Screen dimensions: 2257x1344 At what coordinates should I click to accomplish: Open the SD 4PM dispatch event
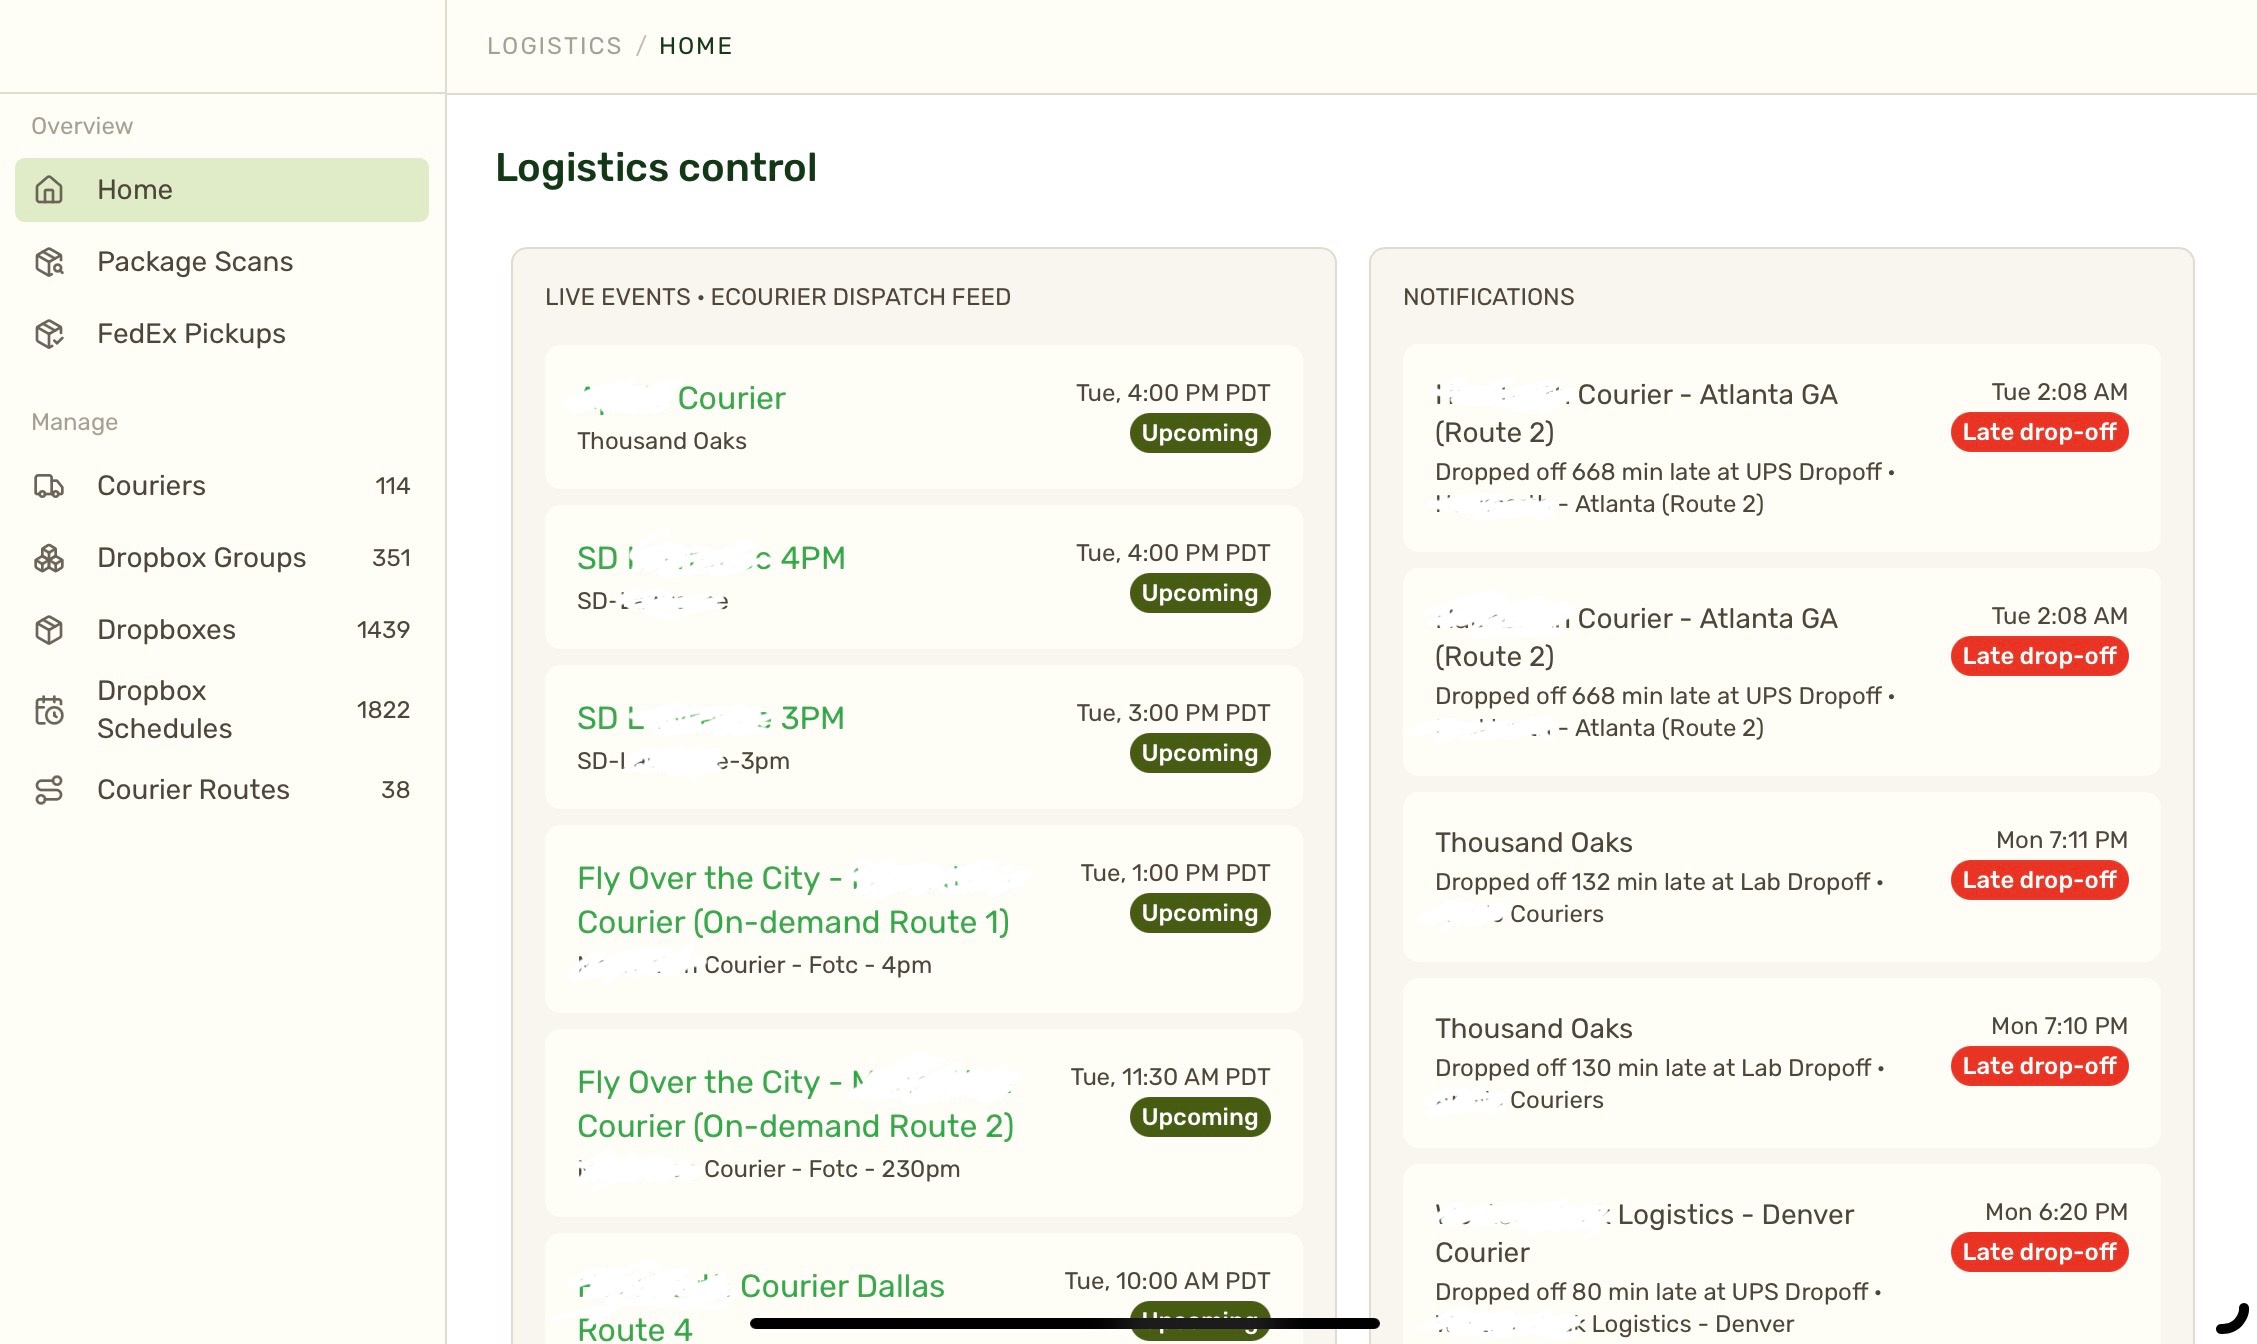point(923,577)
